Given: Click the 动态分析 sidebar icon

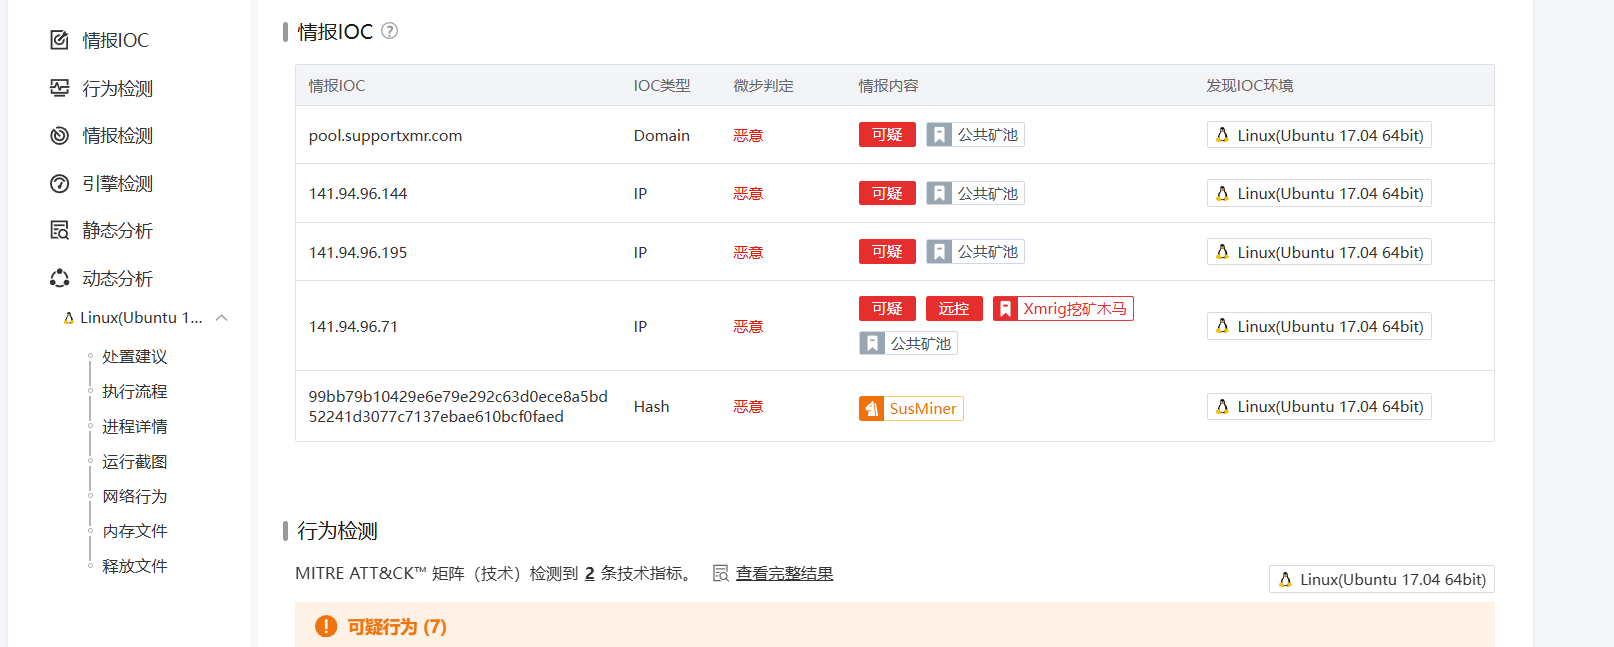Looking at the screenshot, I should (x=60, y=278).
